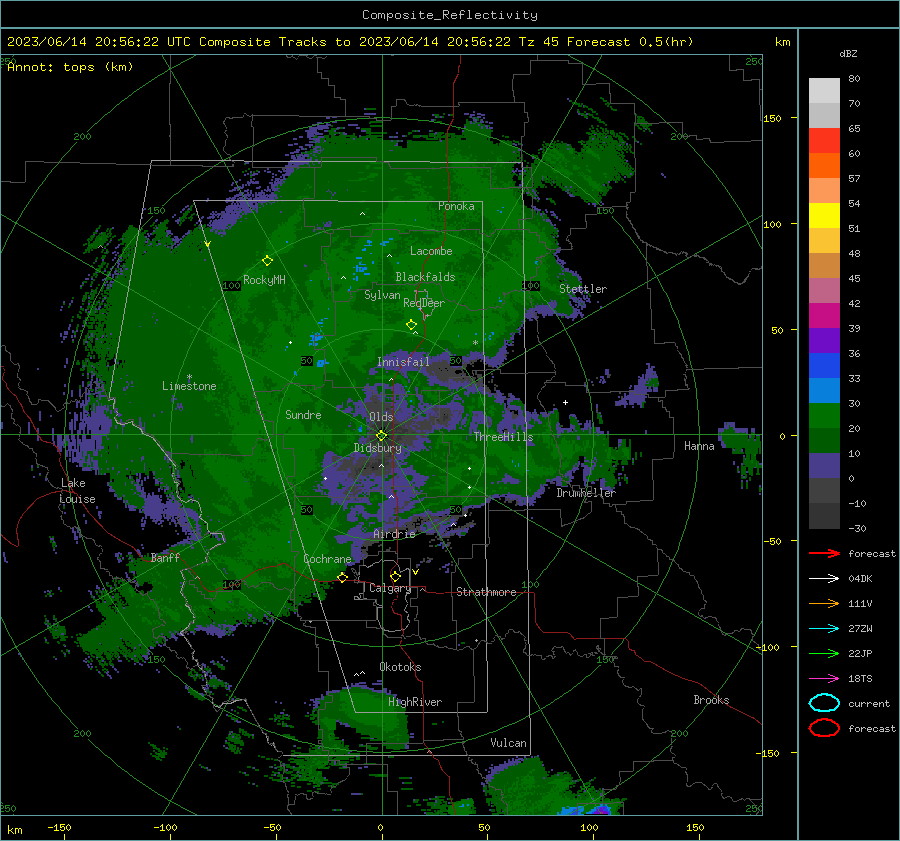
Task: Click the Olds city label
Action: [x=381, y=417]
